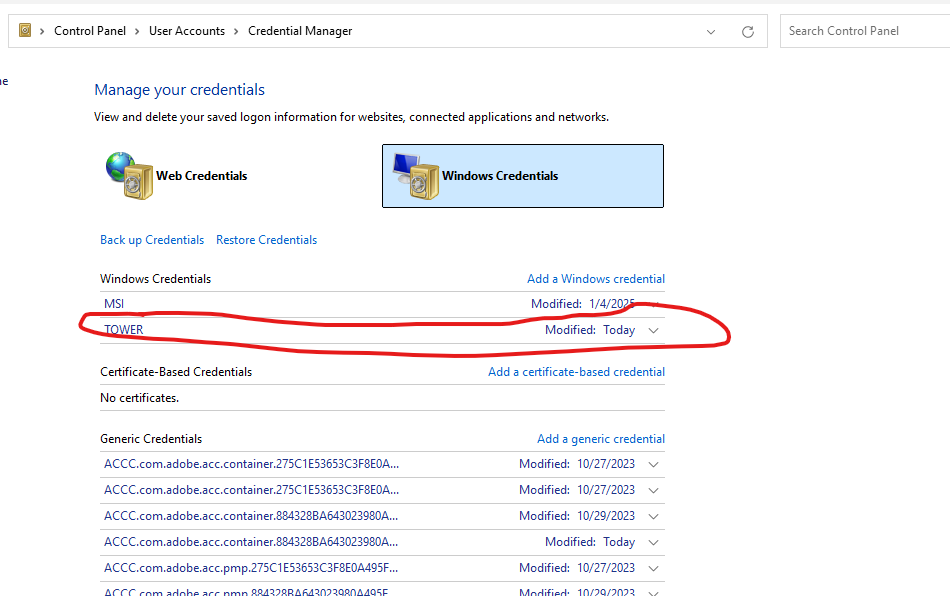Click the Manage your credentials heading
Screen dimensions: 950x596
coord(179,90)
